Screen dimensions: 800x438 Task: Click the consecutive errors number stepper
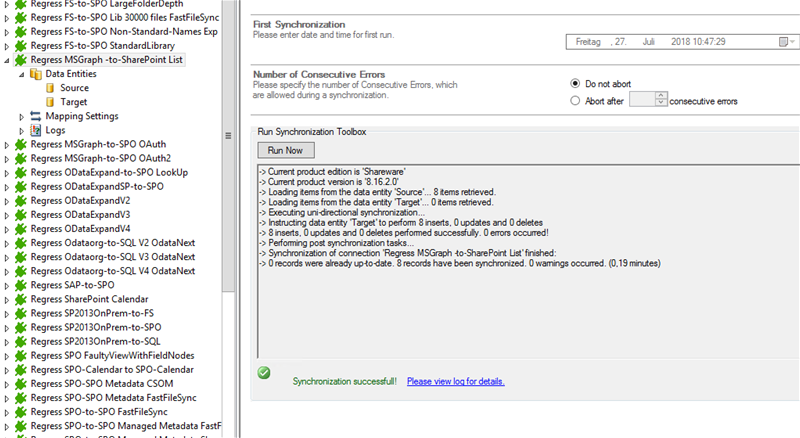click(x=660, y=100)
